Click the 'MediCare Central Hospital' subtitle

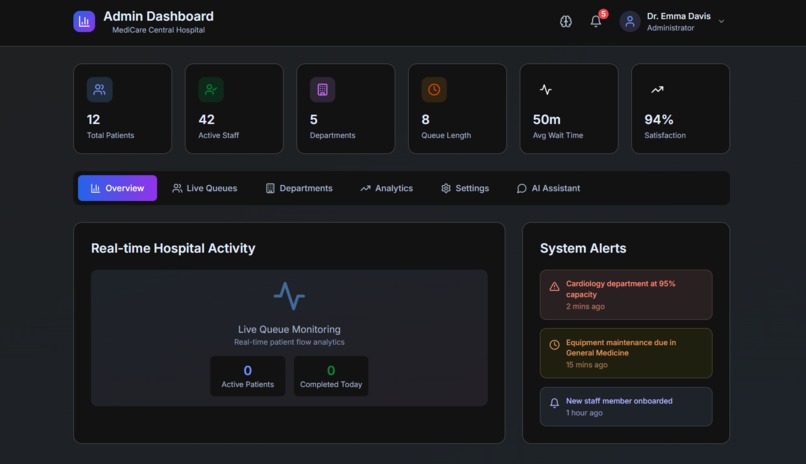[158, 30]
